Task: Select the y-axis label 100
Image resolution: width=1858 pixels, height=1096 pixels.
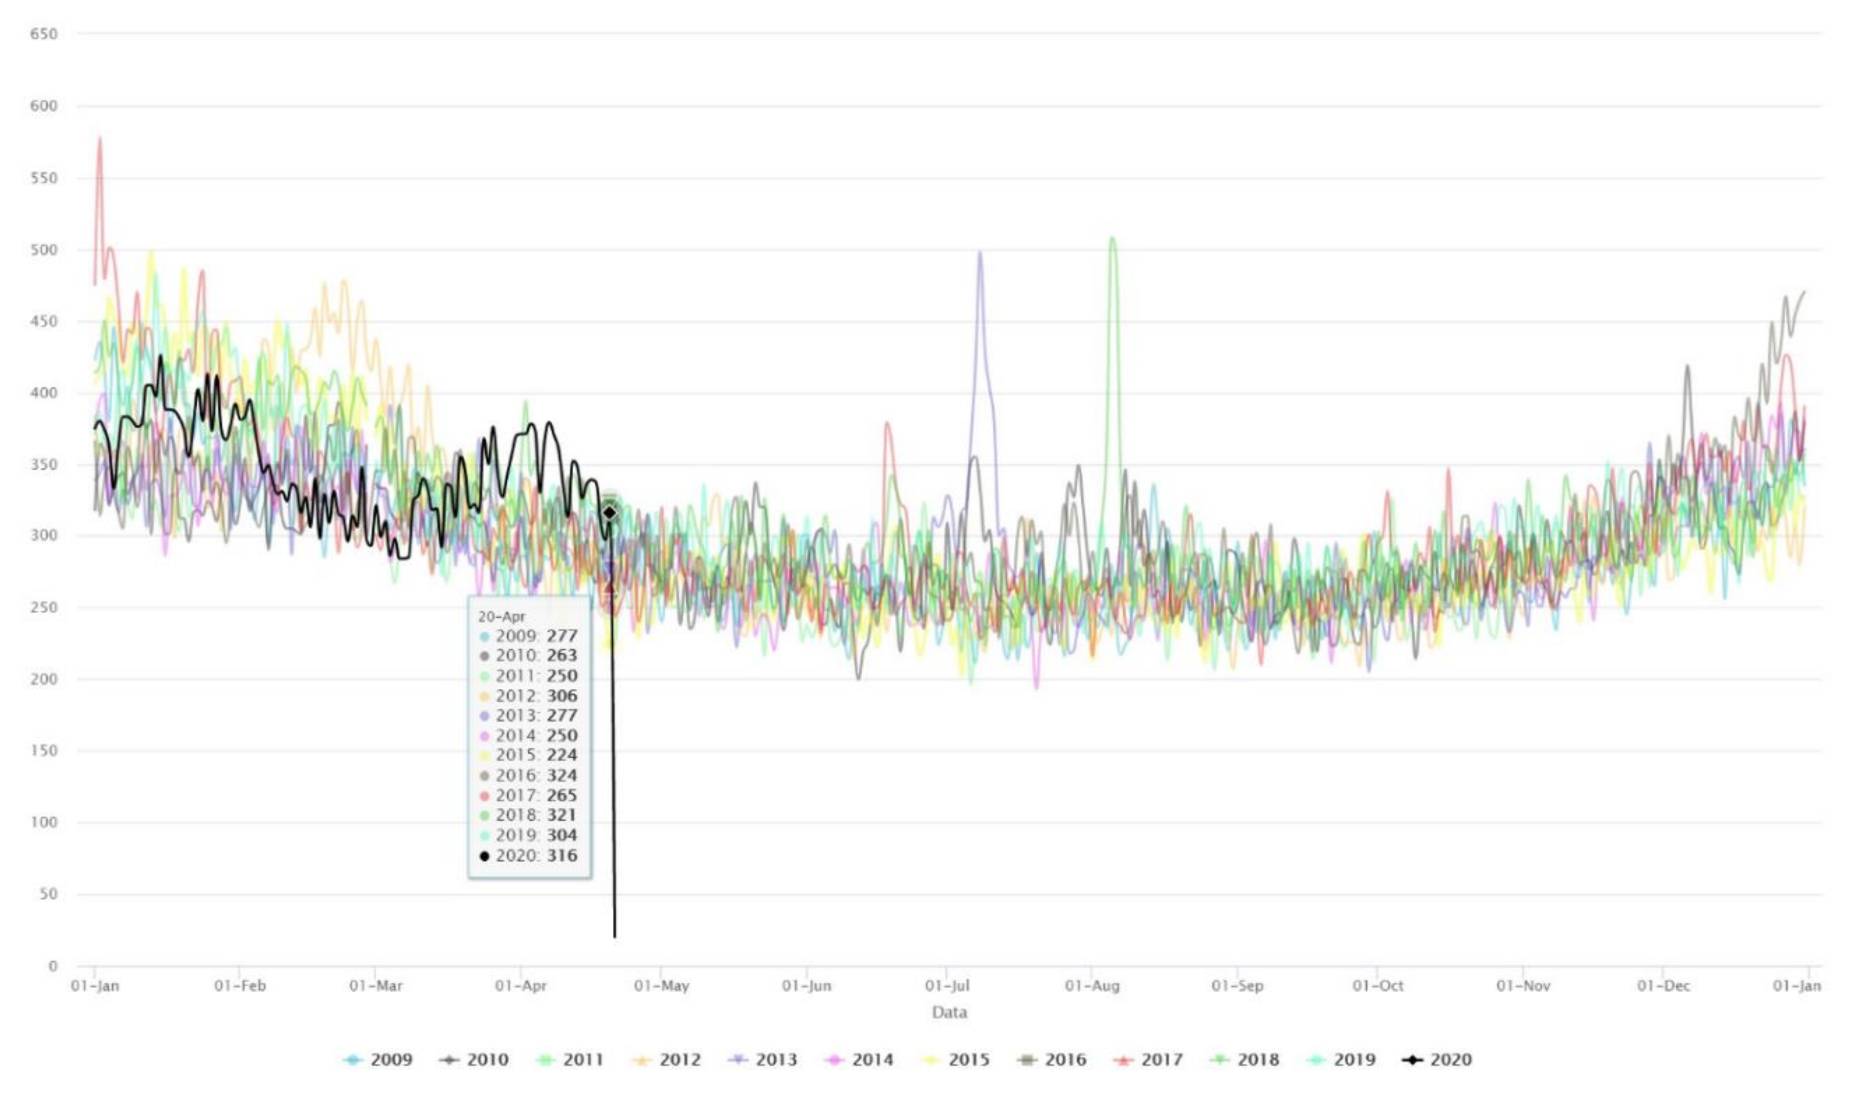Action: (x=44, y=823)
